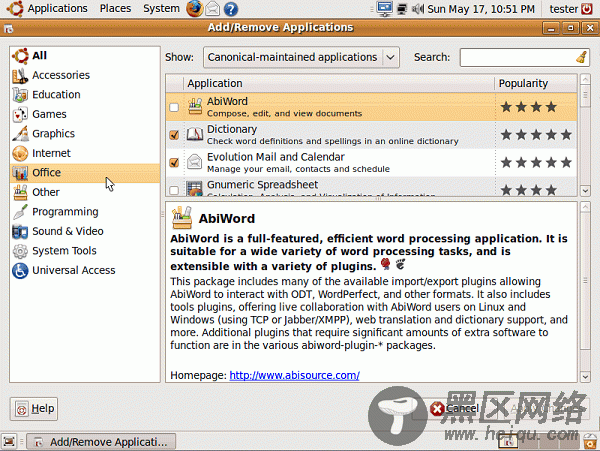Select the Games category label
Image resolution: width=600 pixels, height=451 pixels.
(49, 114)
